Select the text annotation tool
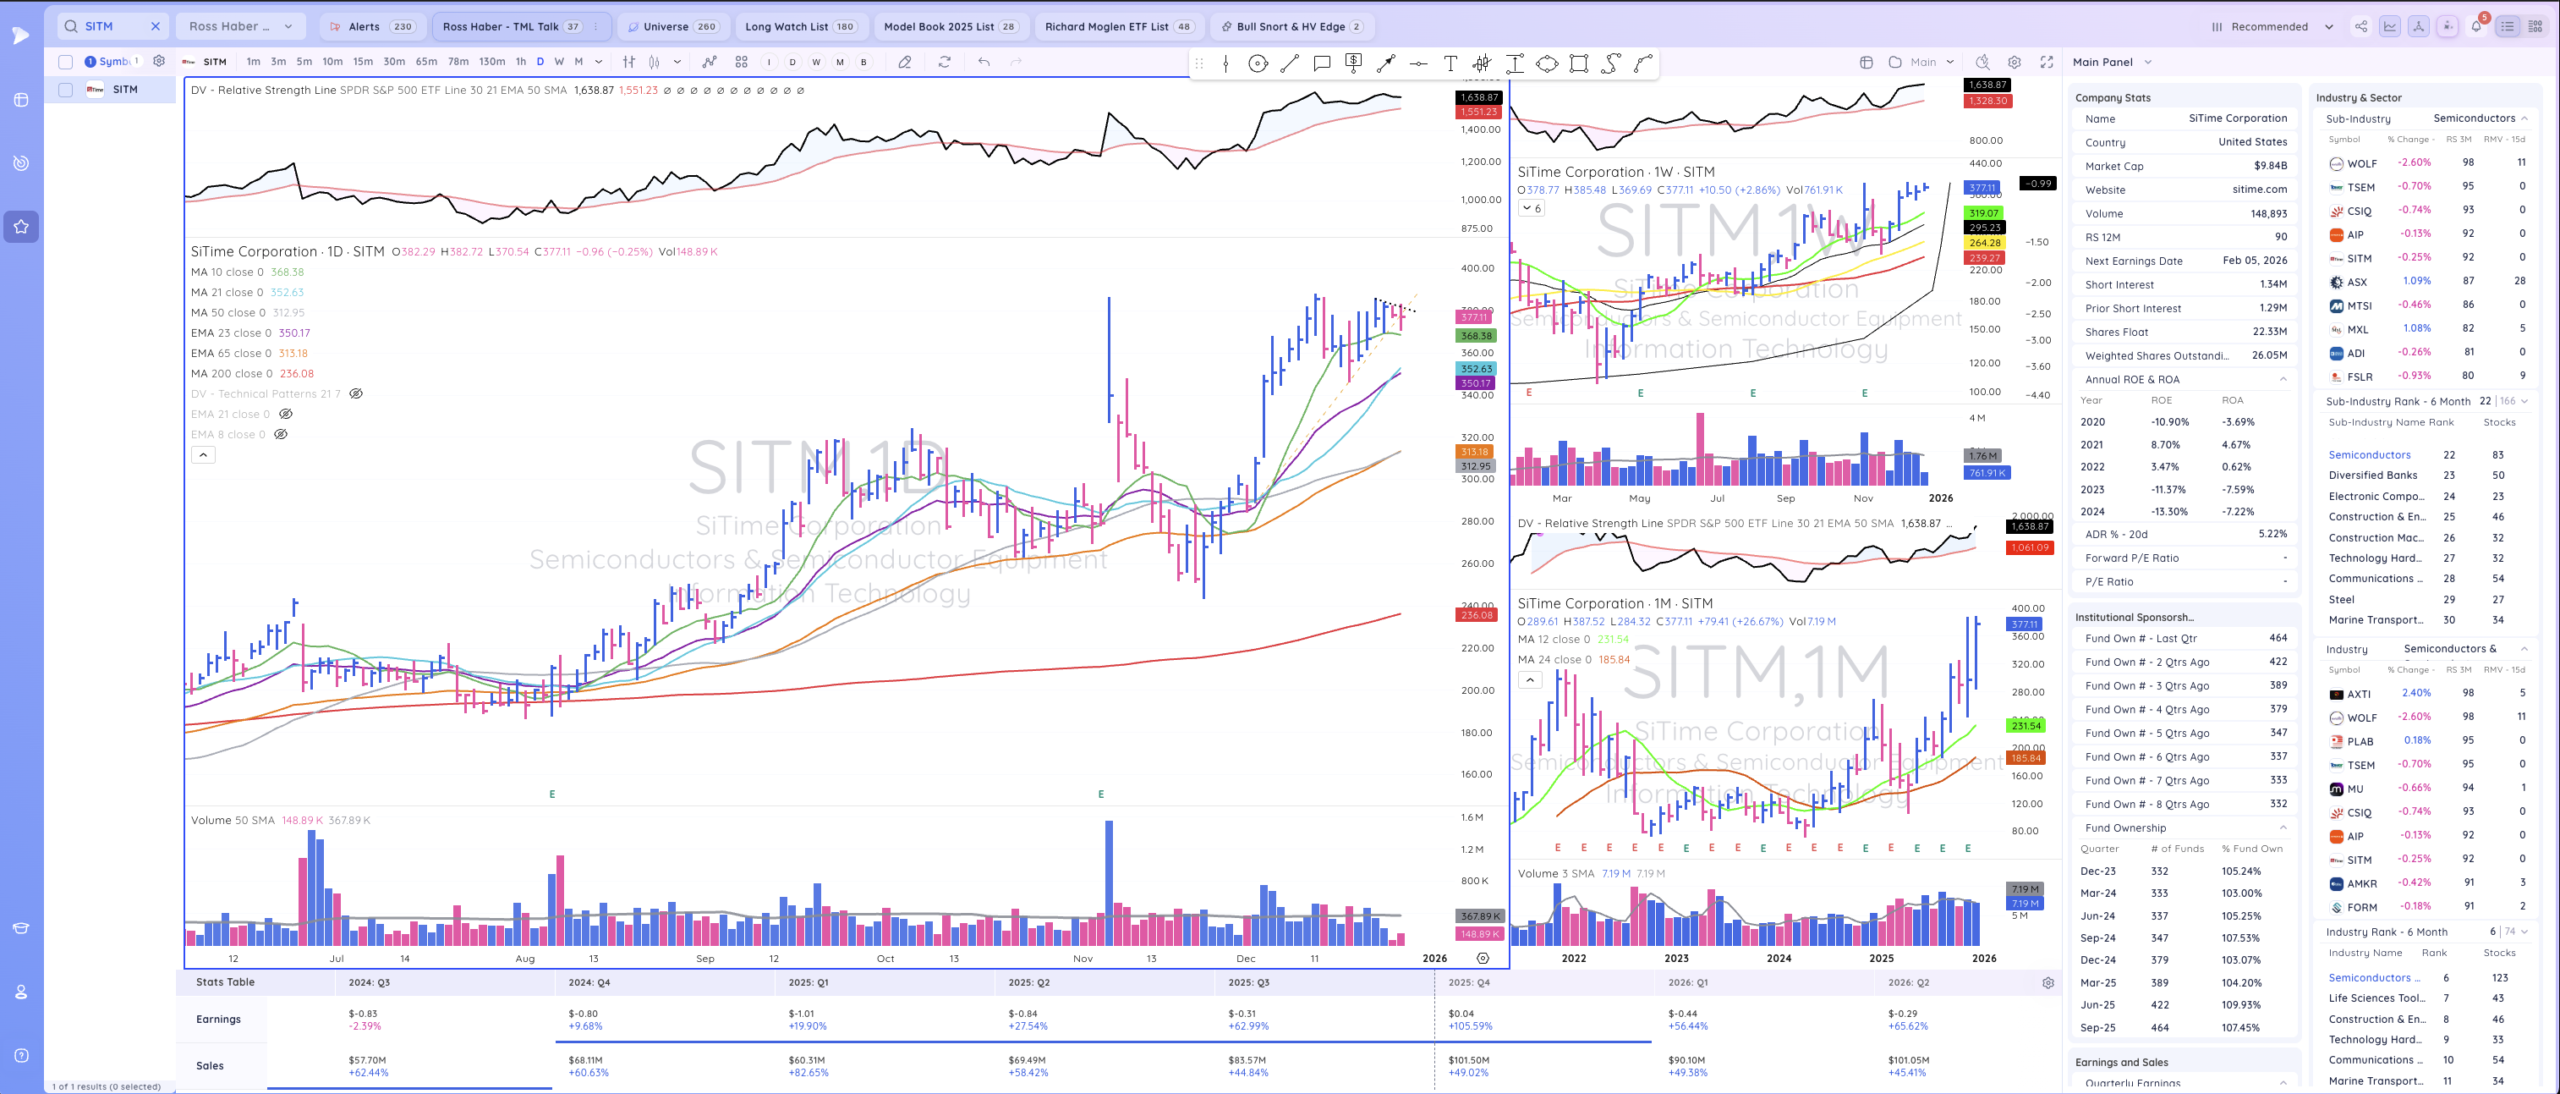 1450,63
